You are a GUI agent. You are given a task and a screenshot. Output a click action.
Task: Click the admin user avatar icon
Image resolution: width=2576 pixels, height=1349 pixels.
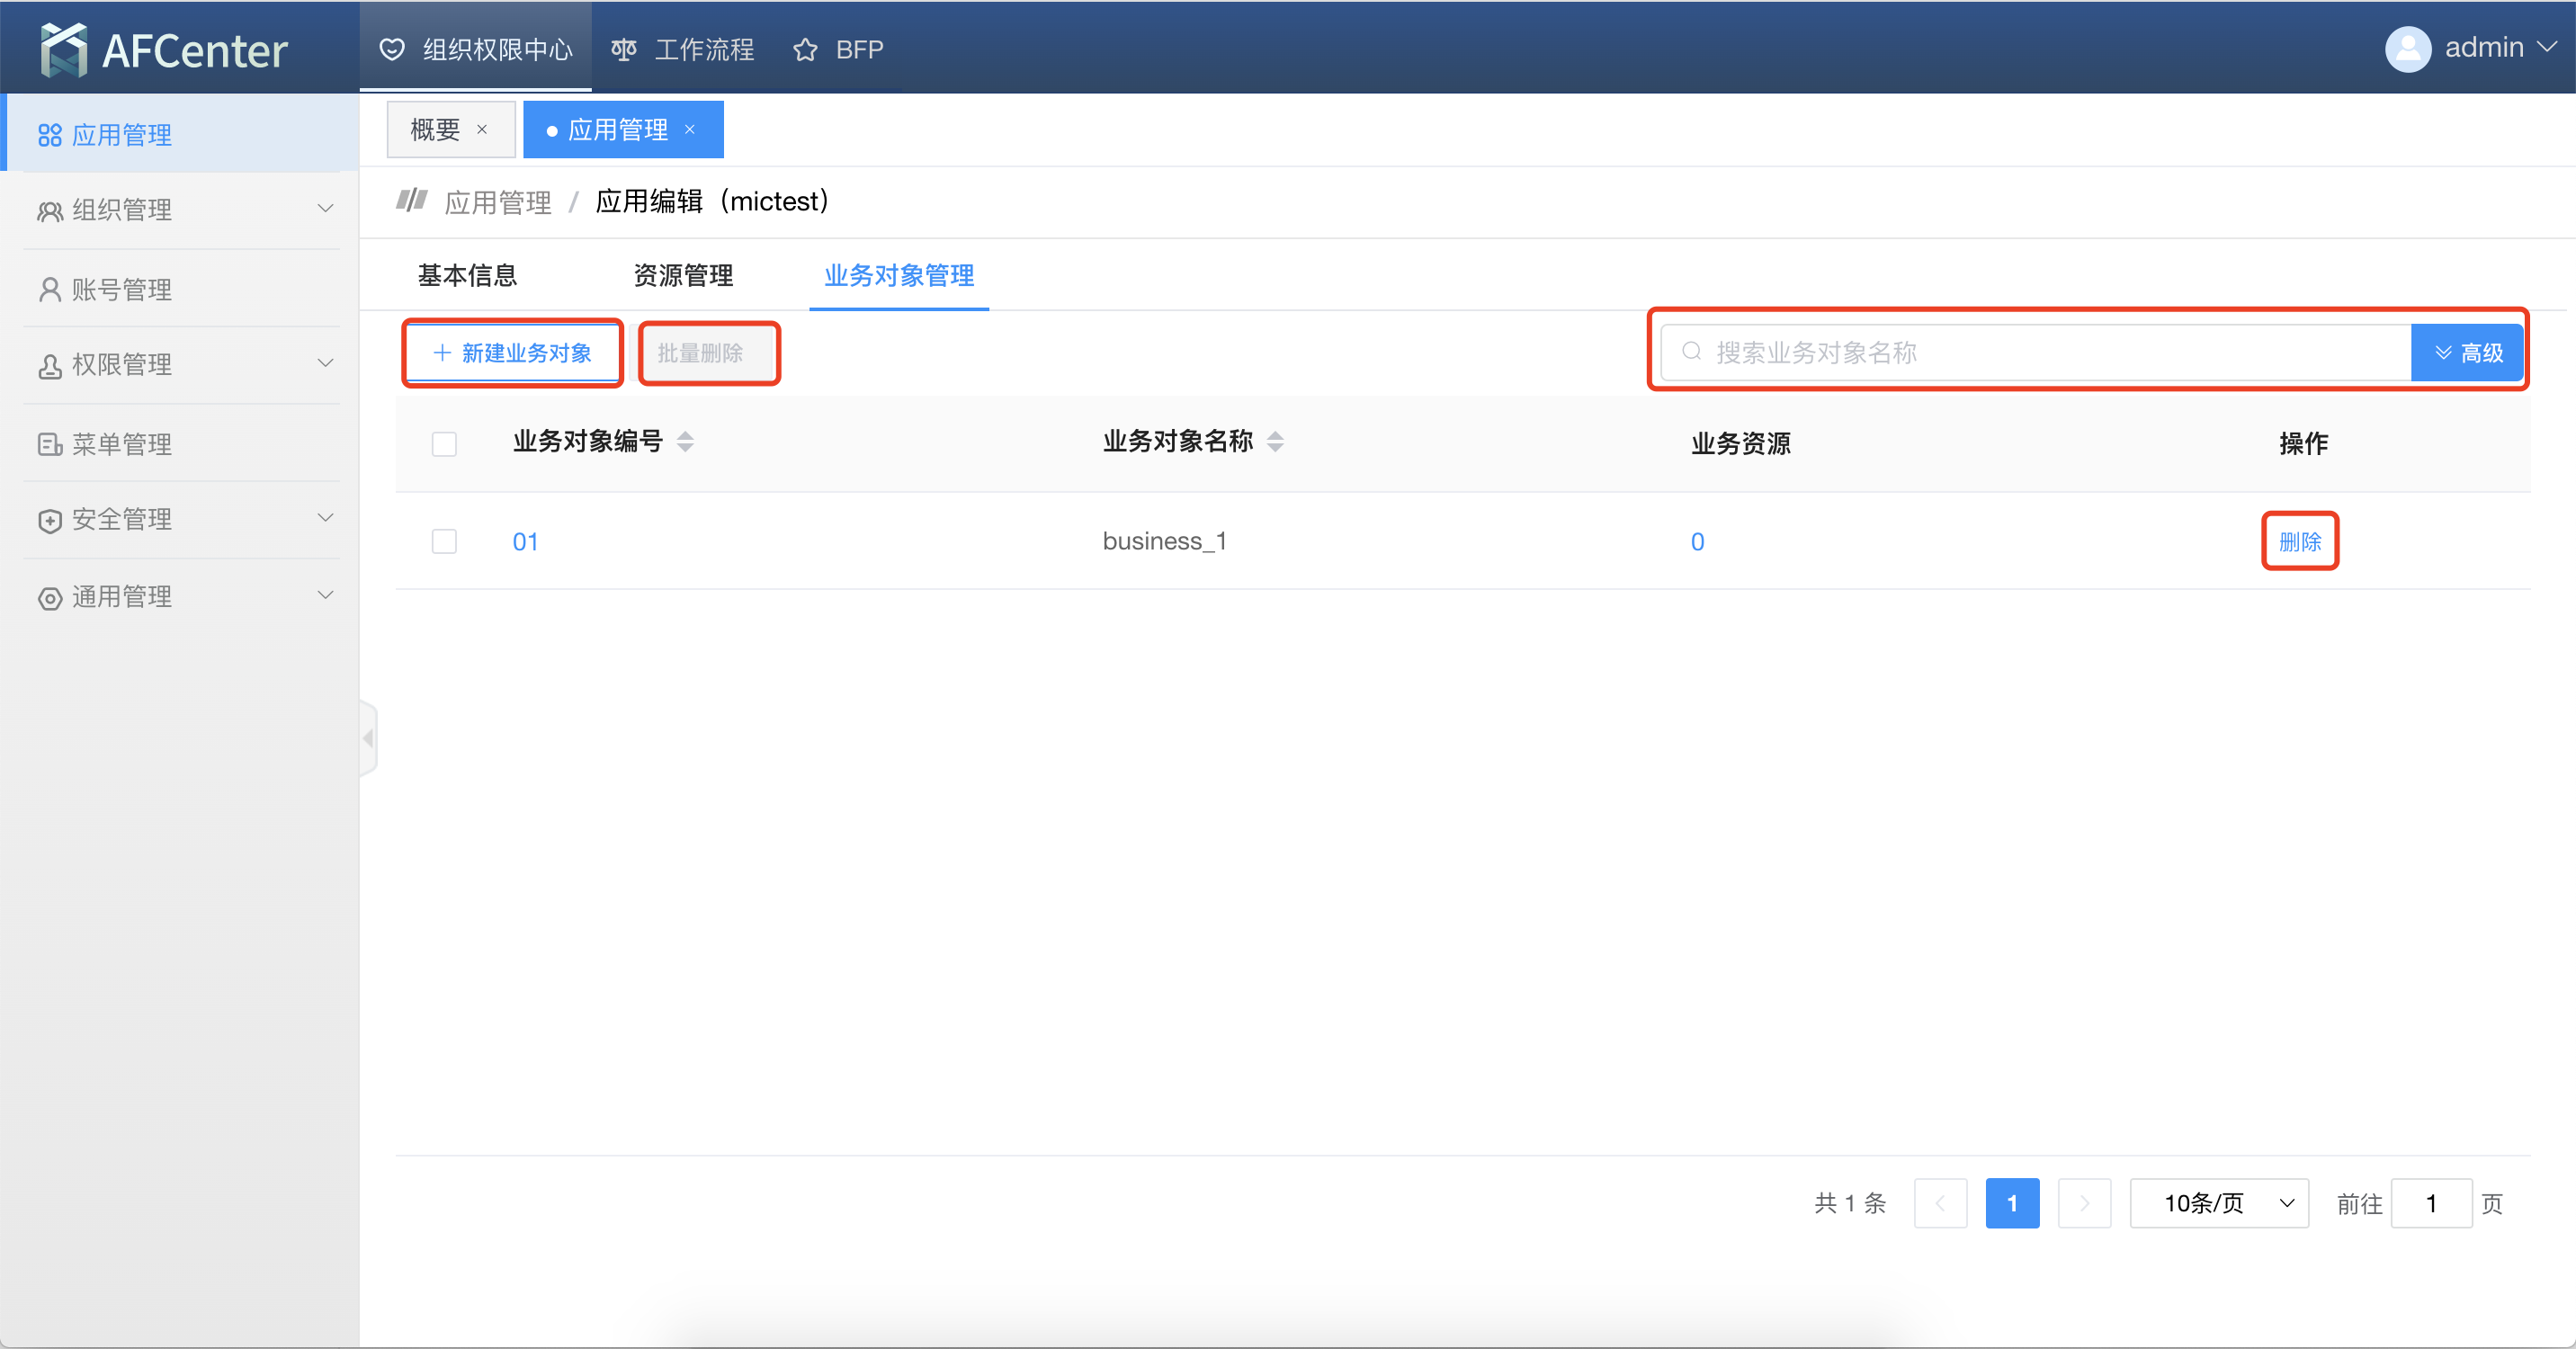point(2407,48)
